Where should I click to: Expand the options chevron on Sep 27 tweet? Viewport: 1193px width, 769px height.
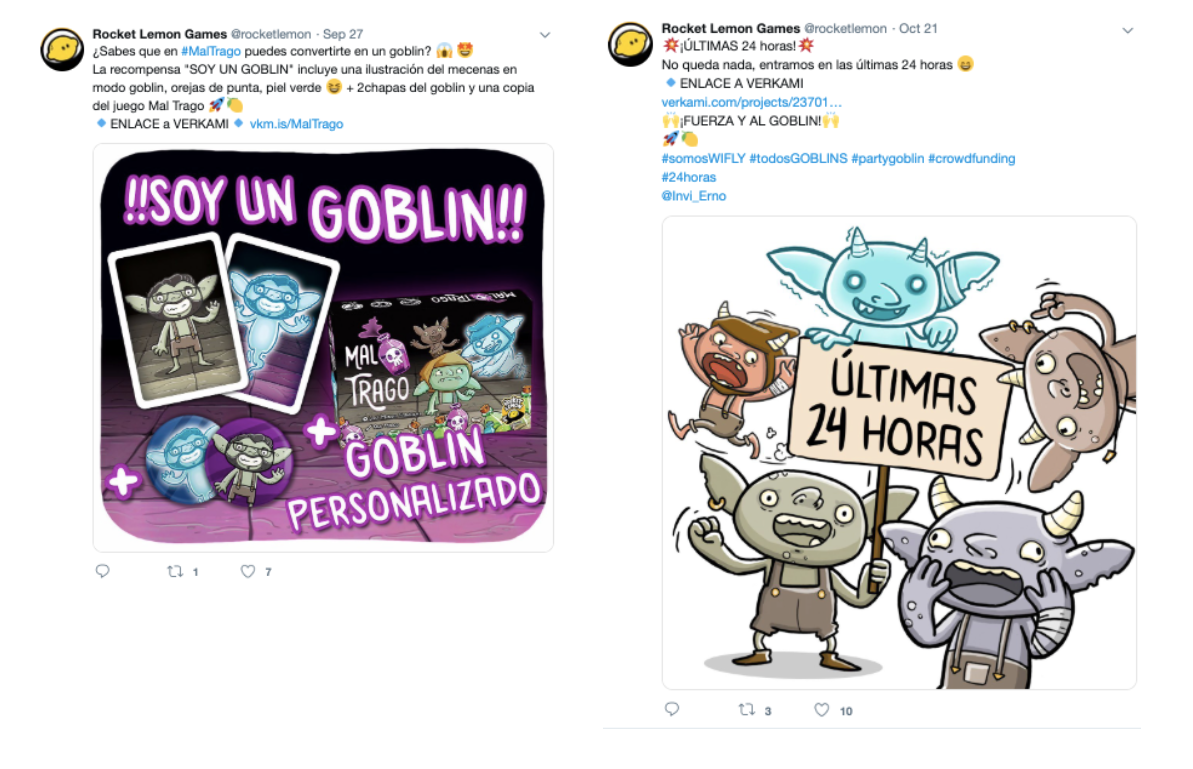[x=545, y=35]
